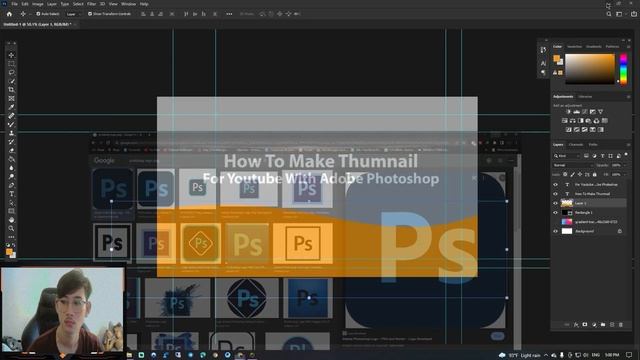
Task: Open the Layers panel options menu
Action: pyautogui.click(x=628, y=144)
